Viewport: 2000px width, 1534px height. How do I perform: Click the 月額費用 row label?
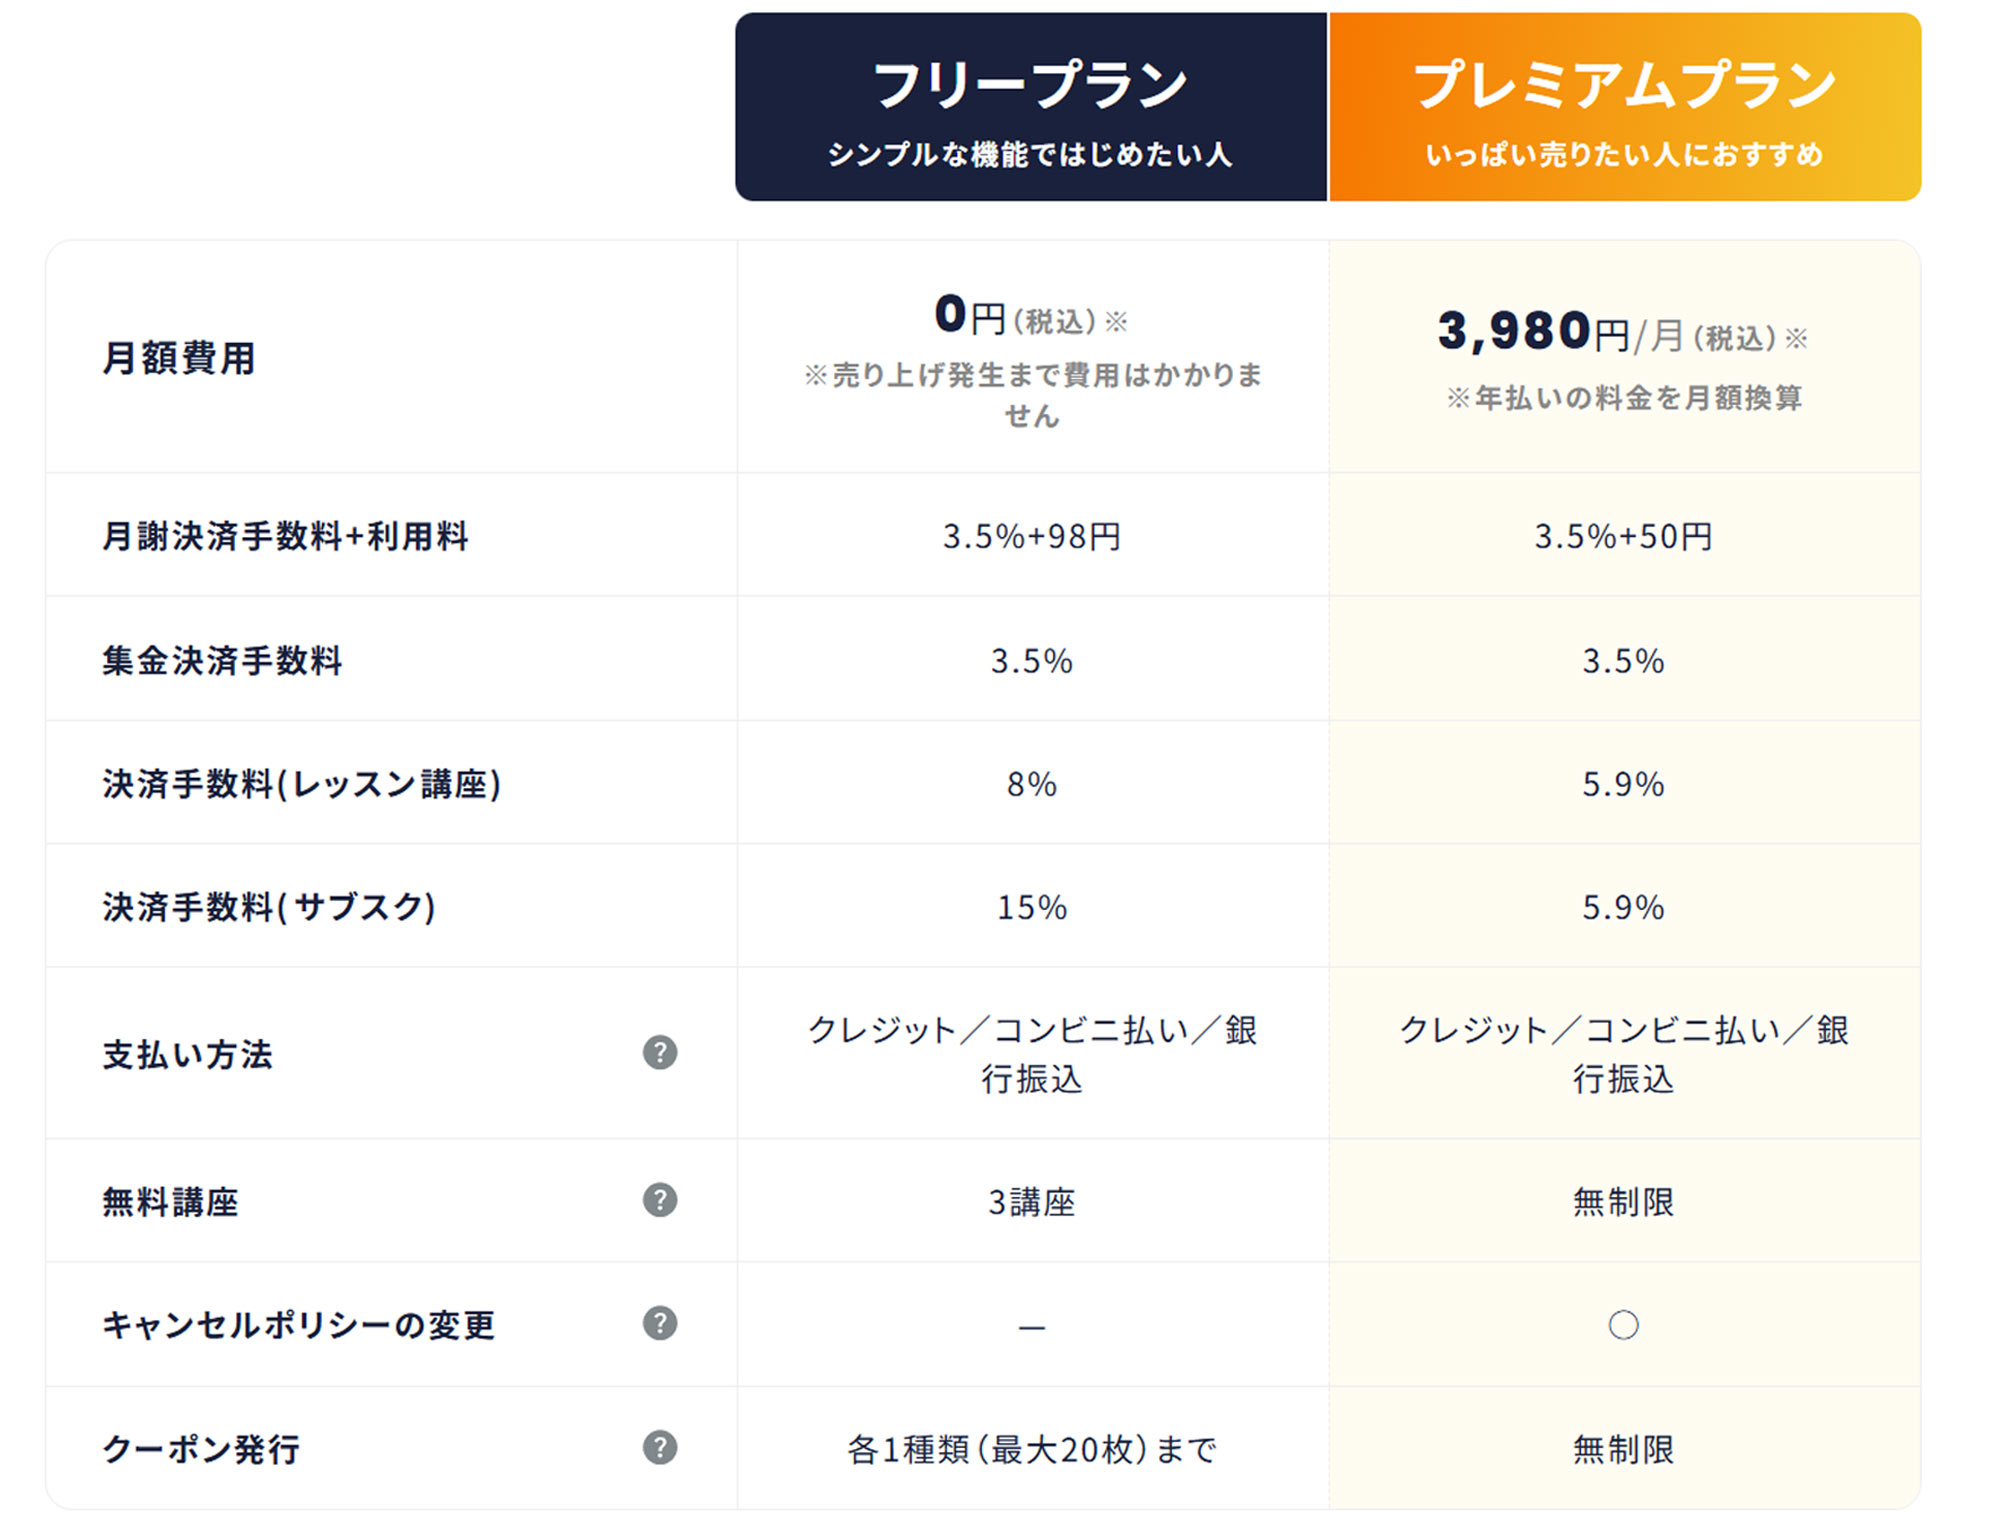(x=179, y=358)
